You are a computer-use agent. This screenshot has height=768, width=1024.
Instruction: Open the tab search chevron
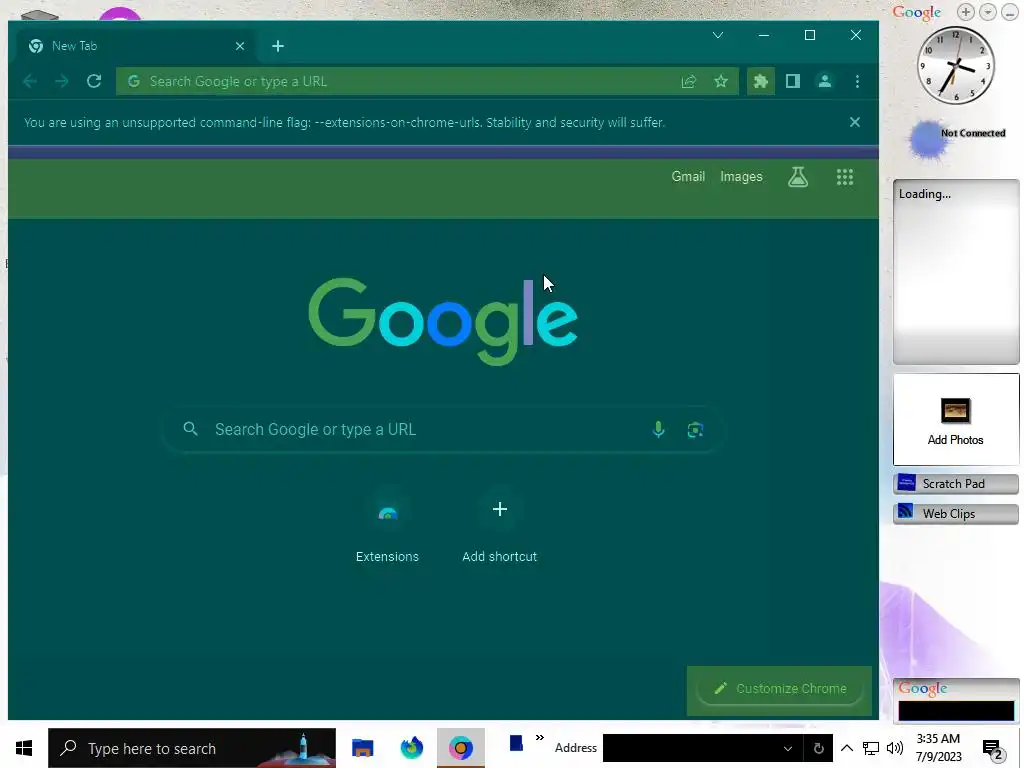pyautogui.click(x=718, y=35)
